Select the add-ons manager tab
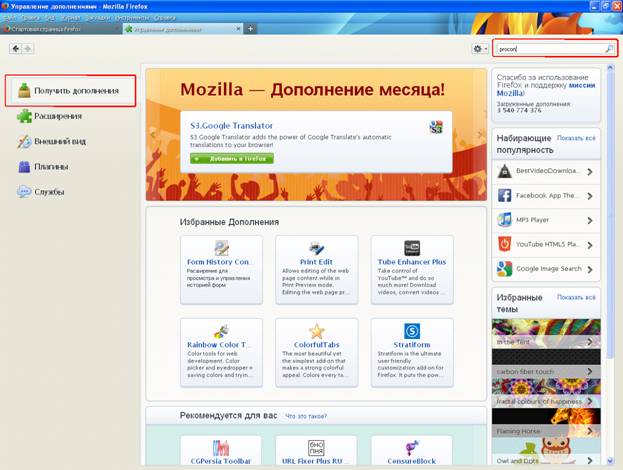Image resolution: width=623 pixels, height=470 pixels. click(183, 29)
